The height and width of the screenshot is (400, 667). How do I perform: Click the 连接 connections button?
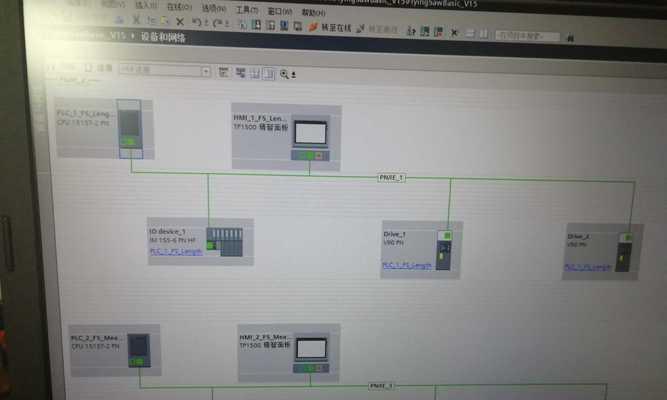click(x=100, y=68)
